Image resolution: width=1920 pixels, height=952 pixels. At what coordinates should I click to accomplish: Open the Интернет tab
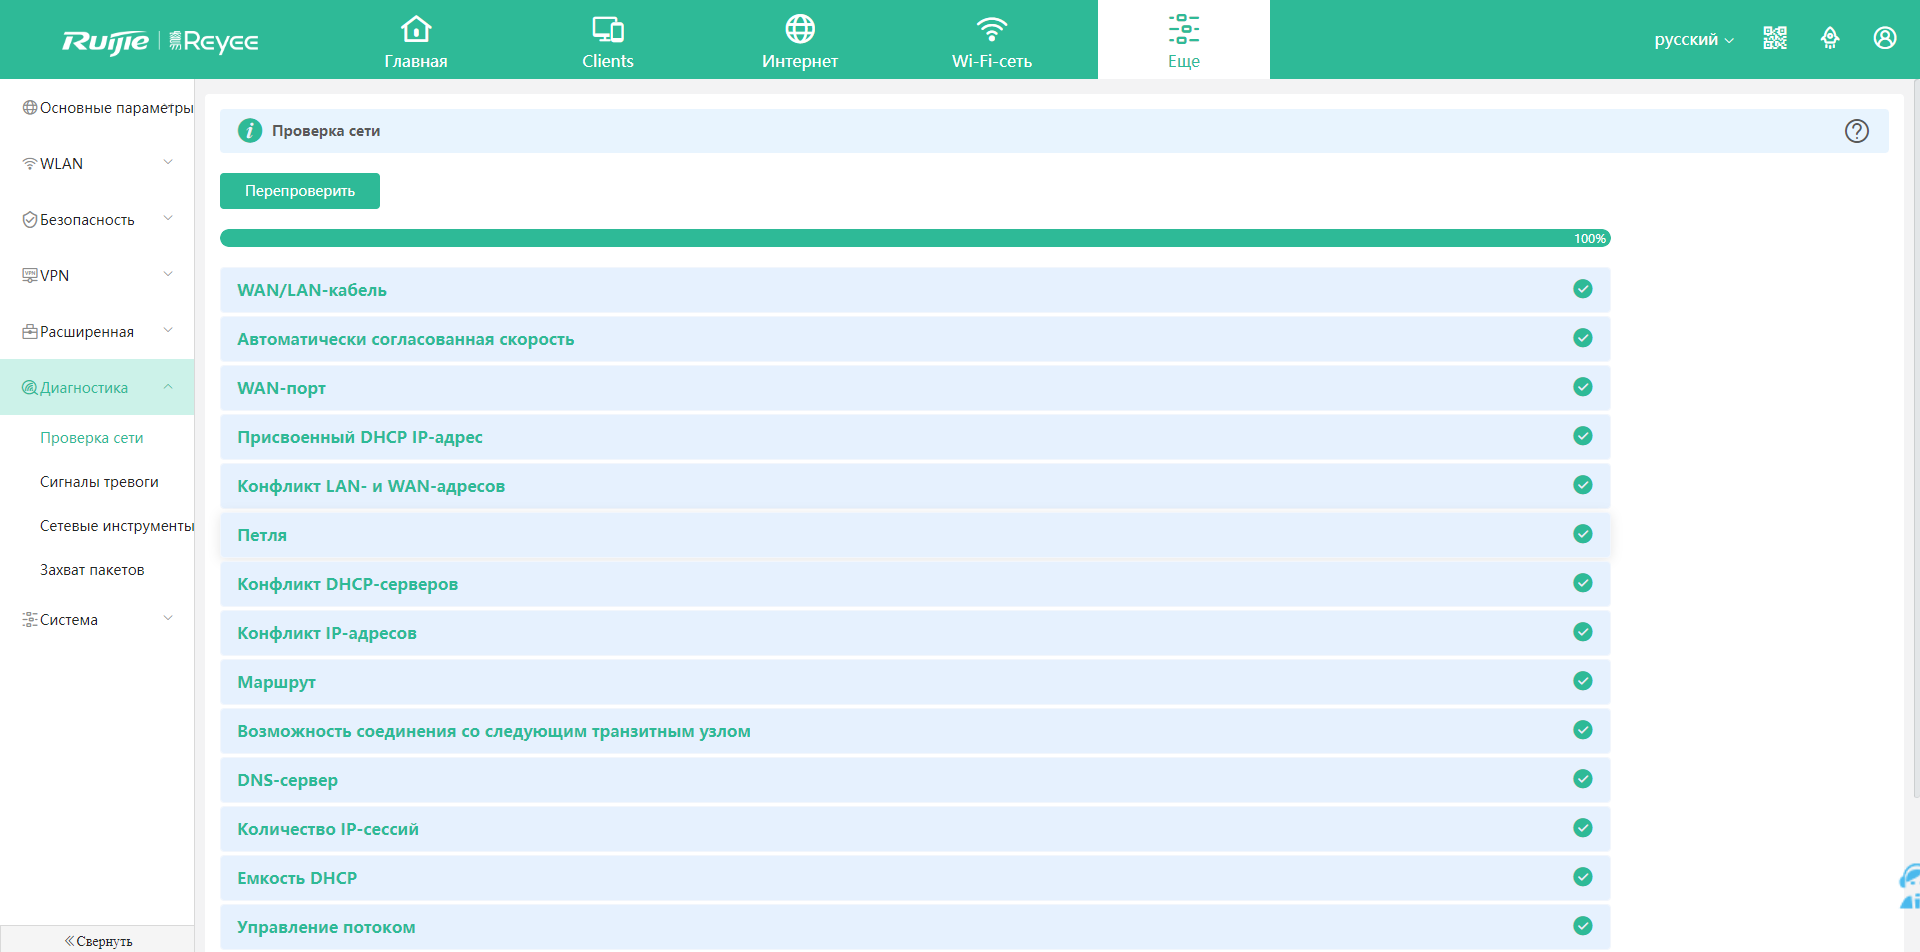tap(800, 40)
